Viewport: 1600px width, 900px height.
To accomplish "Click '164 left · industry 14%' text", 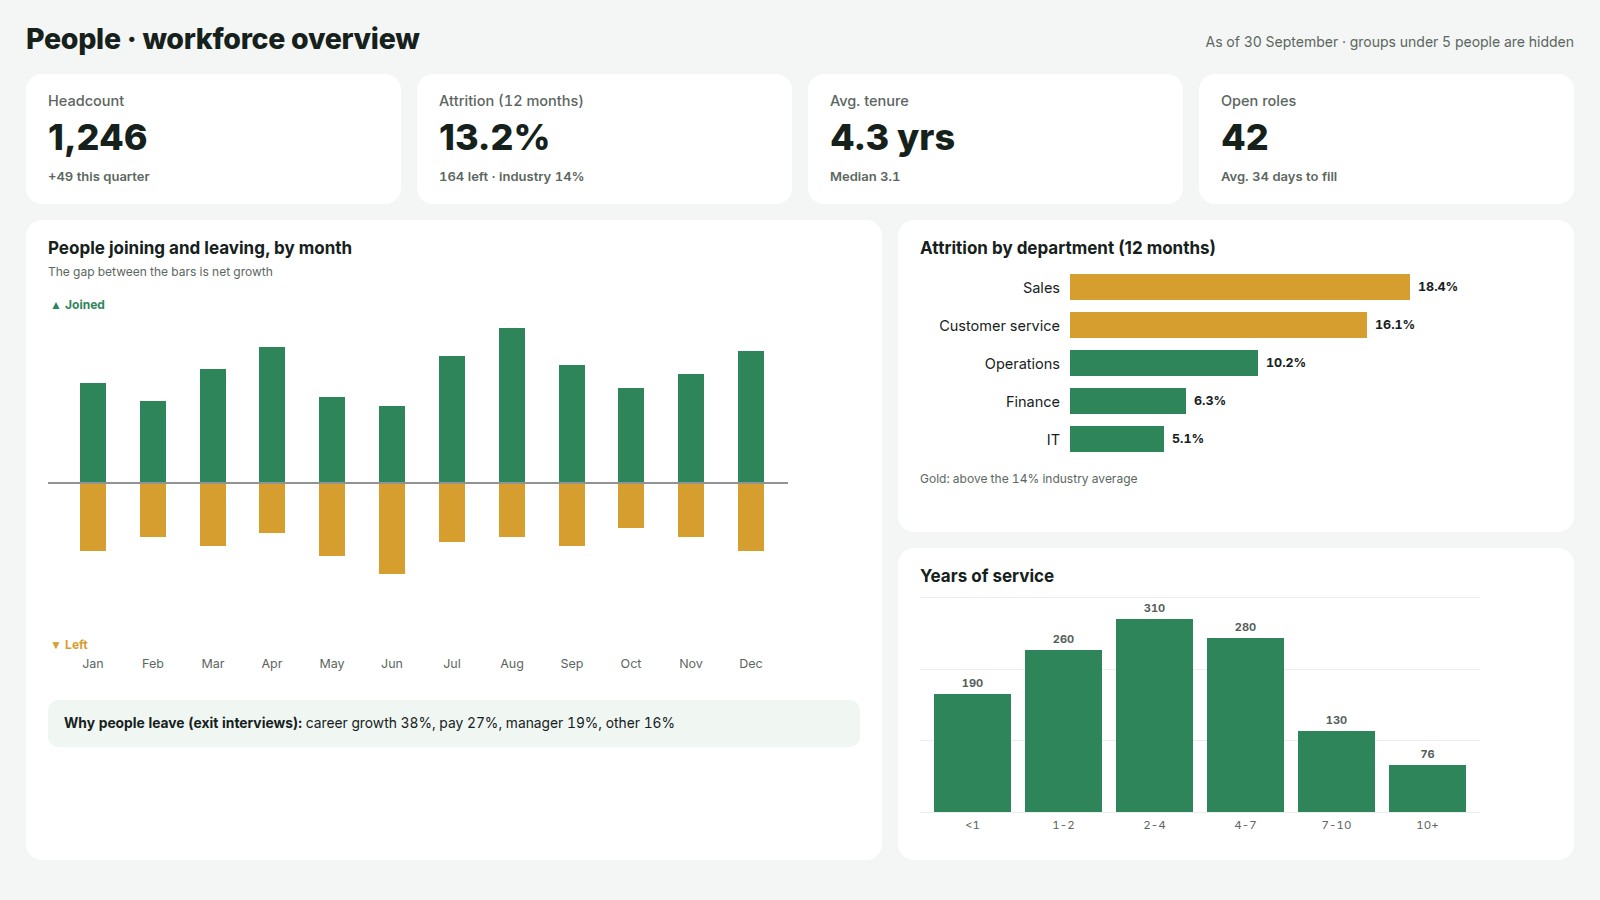I will (x=511, y=177).
